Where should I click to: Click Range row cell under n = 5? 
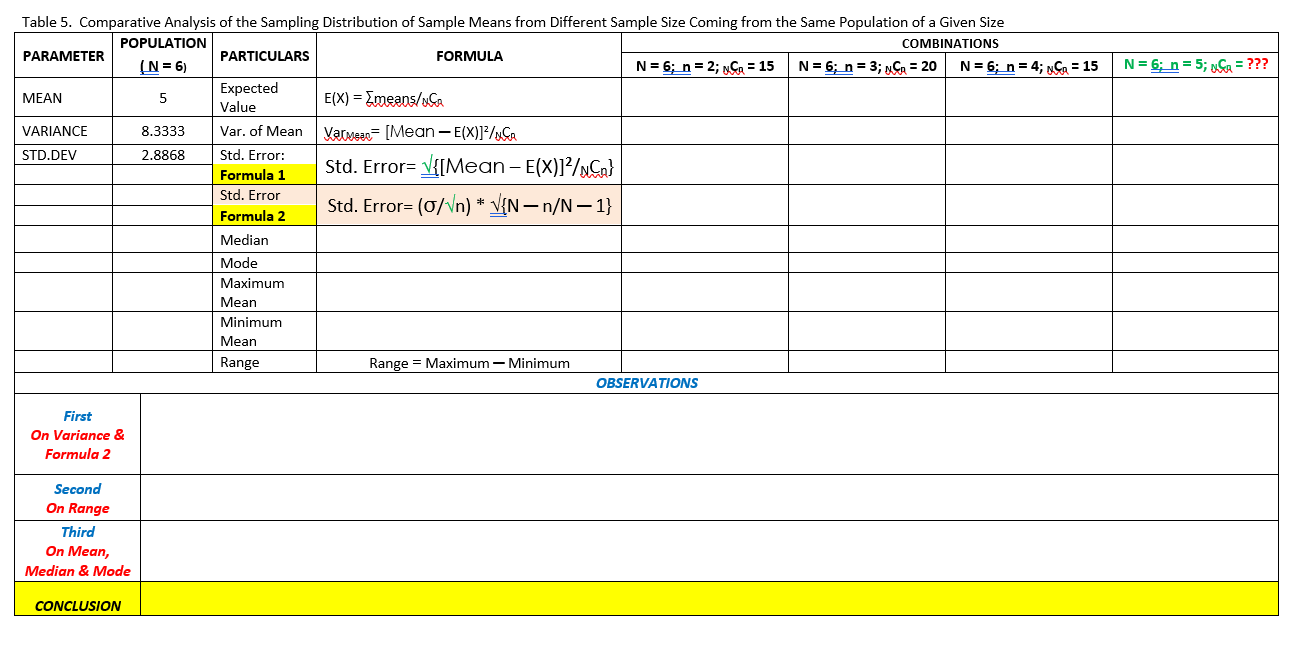(x=1195, y=362)
